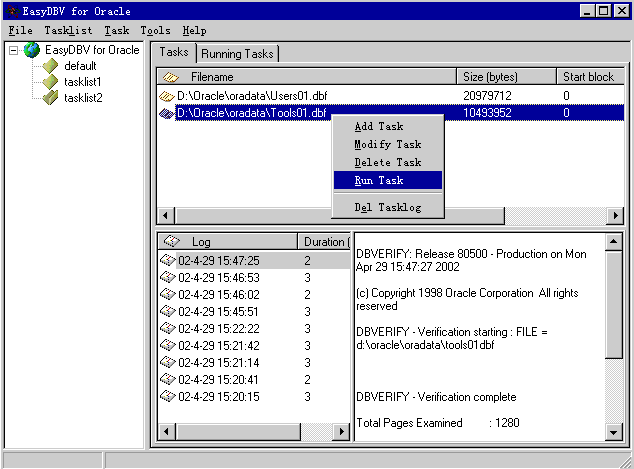Click log icon for 02-4-29 15:21:42

[x=167, y=345]
